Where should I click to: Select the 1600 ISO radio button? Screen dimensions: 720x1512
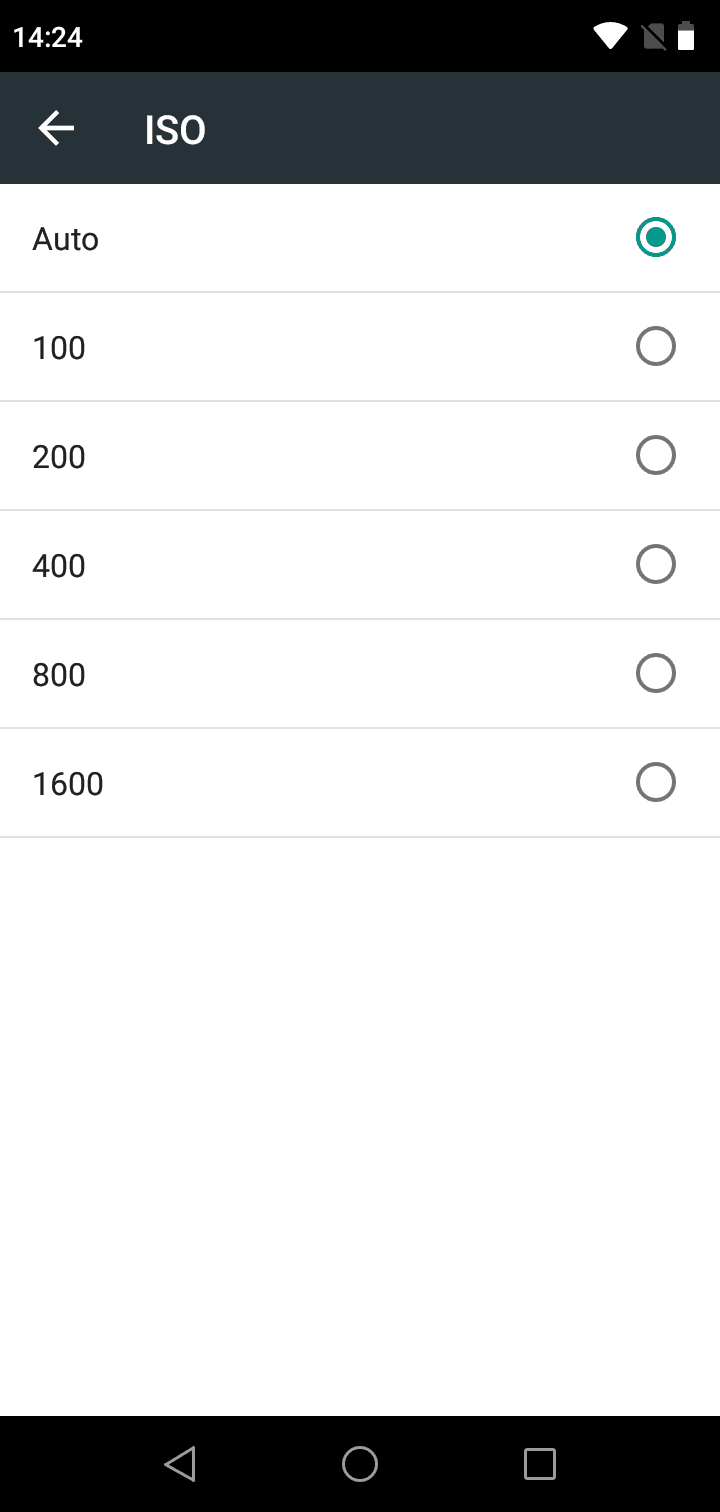656,783
